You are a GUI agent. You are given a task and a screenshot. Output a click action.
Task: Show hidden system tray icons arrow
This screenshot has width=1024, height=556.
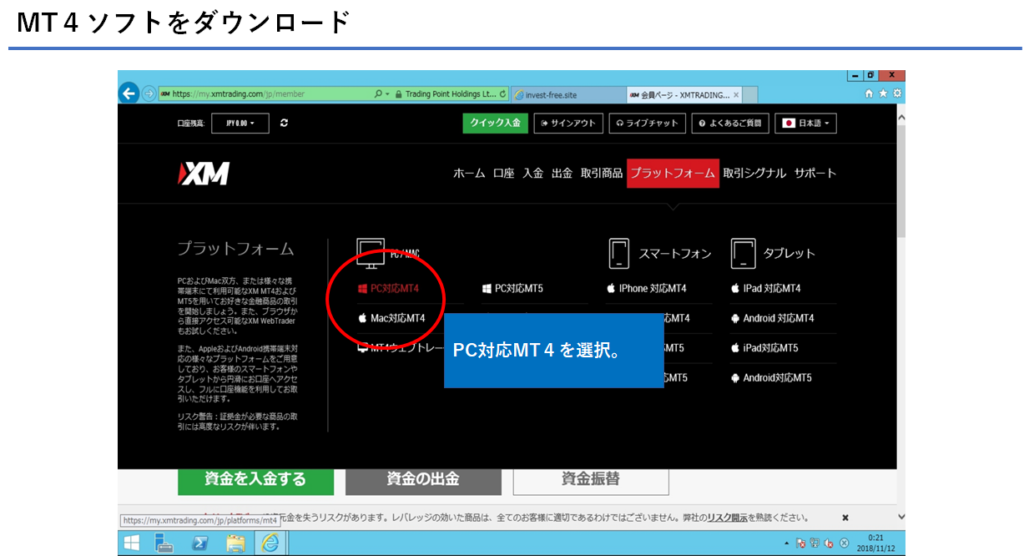point(786,543)
